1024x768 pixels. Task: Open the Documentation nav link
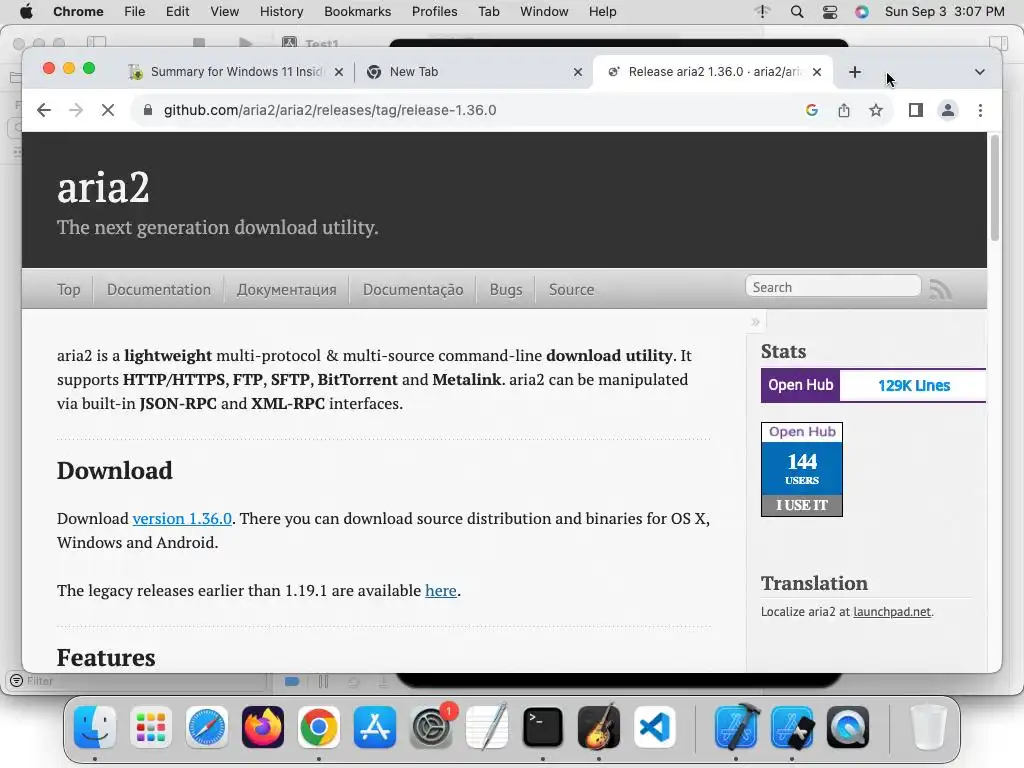point(159,289)
